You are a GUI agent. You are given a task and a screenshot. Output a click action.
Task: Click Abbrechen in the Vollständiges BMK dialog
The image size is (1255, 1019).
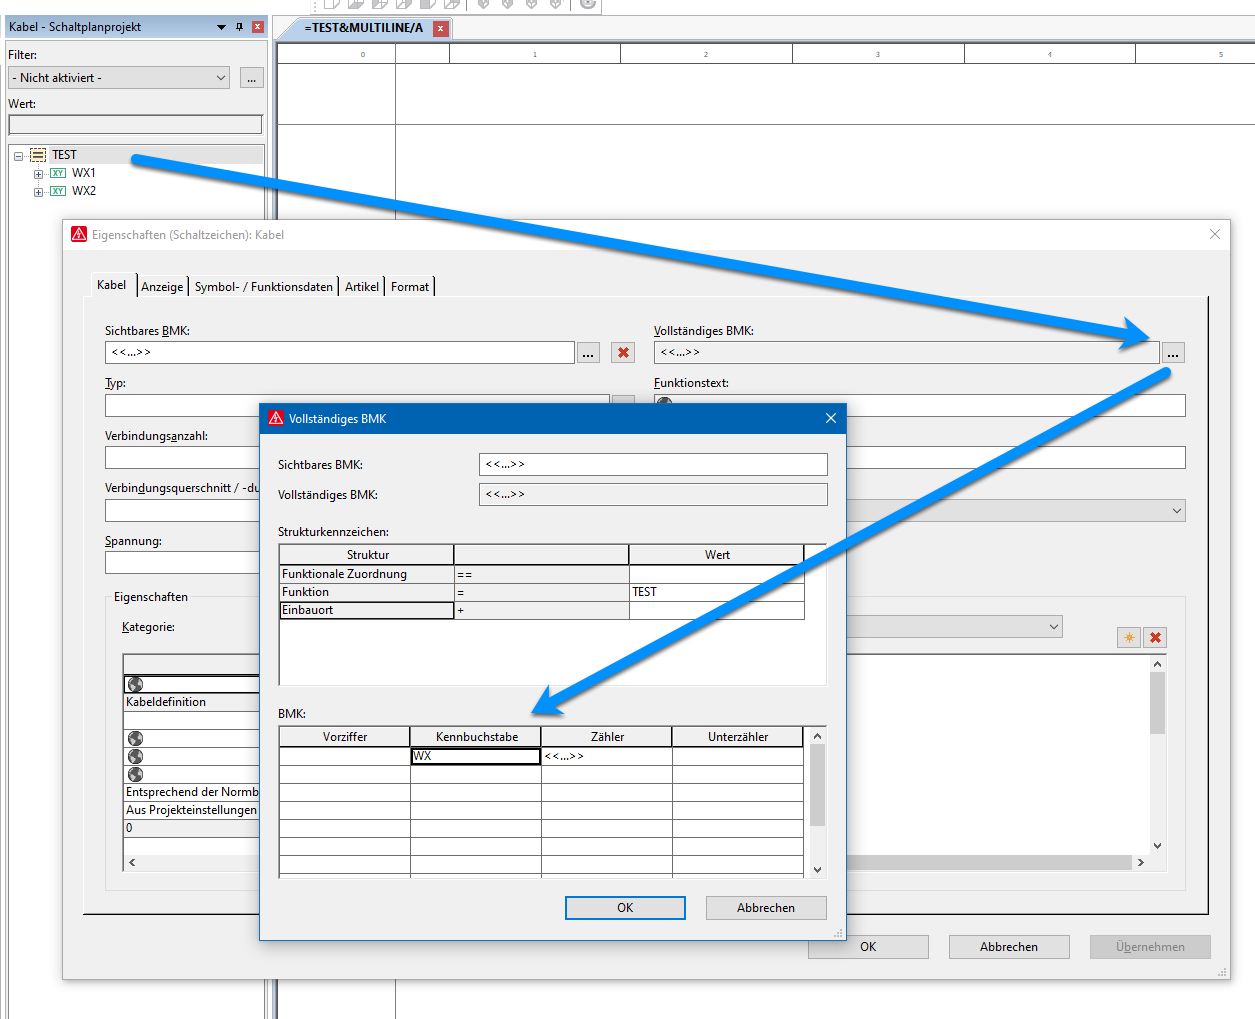point(766,908)
